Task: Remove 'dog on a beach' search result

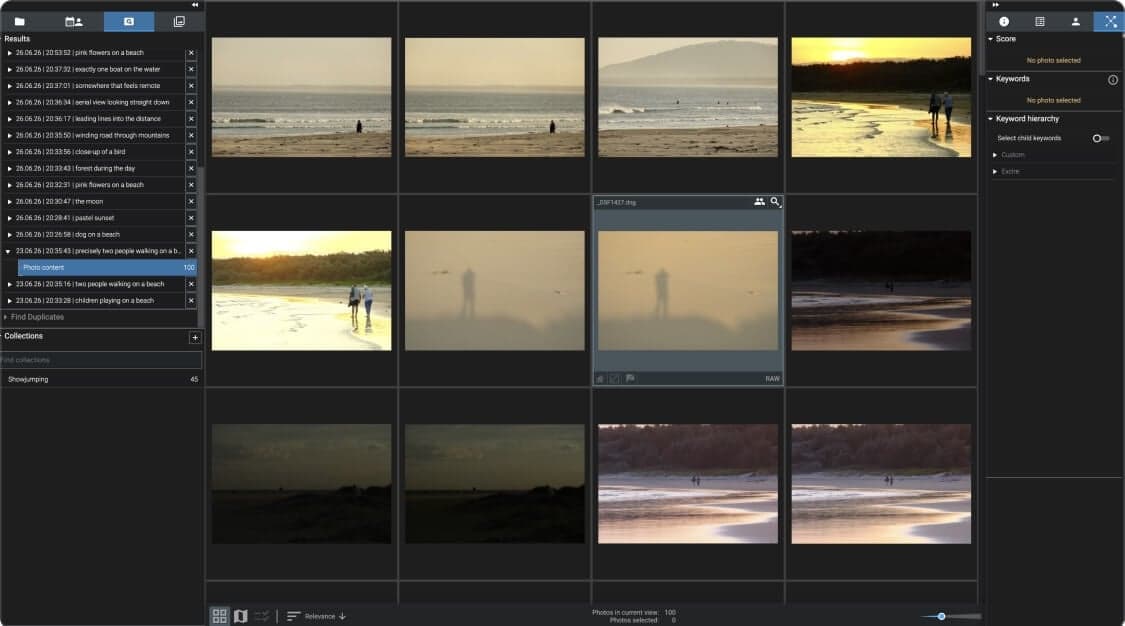Action: coord(191,234)
